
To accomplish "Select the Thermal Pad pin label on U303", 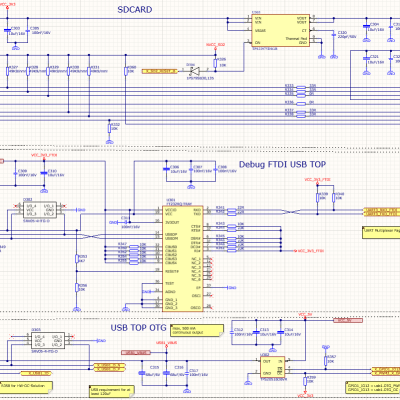I will pos(296,39).
